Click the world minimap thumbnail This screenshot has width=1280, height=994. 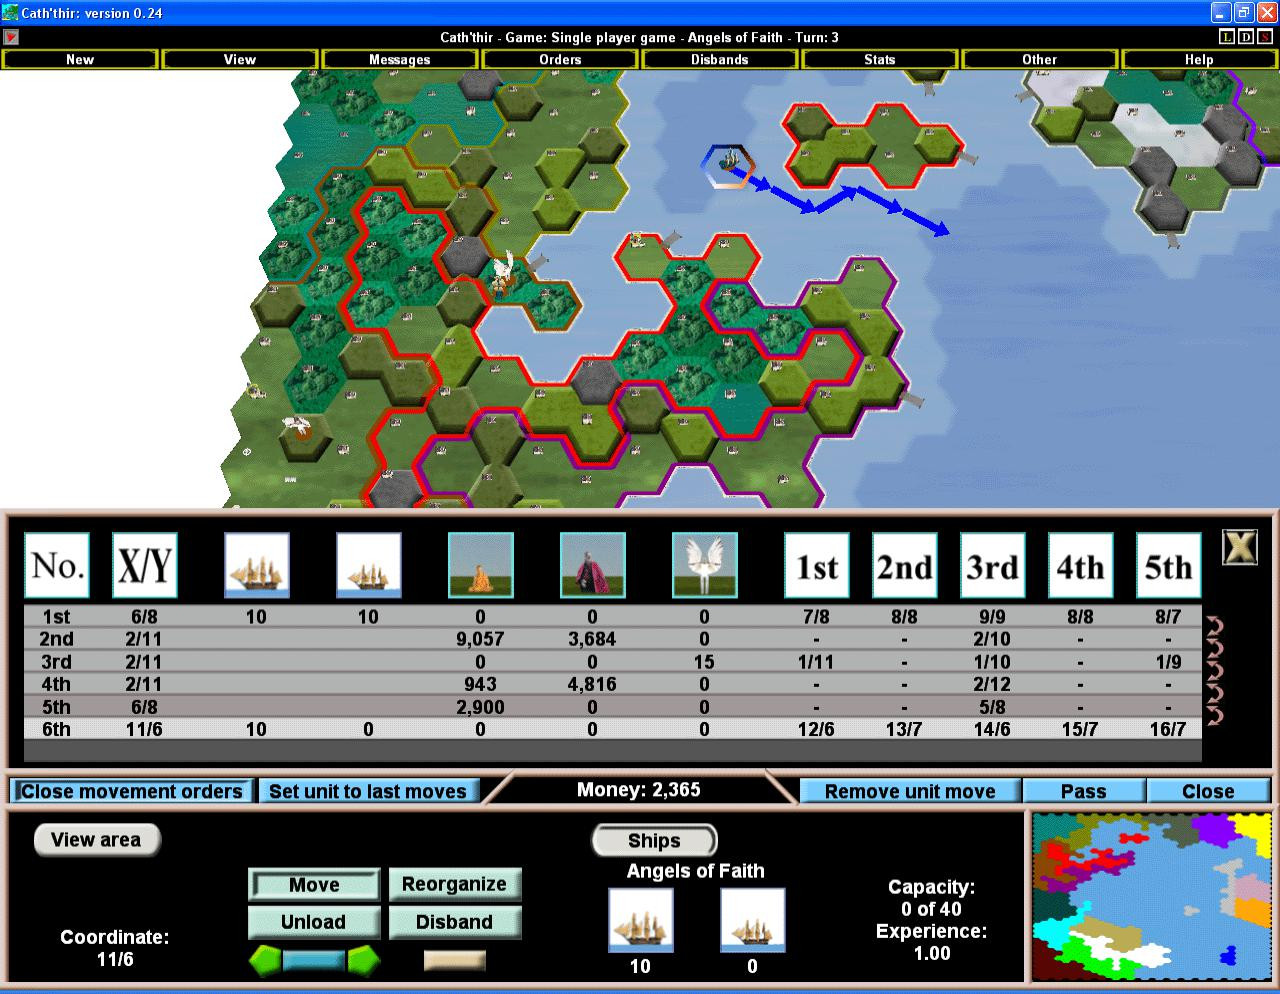click(1151, 897)
